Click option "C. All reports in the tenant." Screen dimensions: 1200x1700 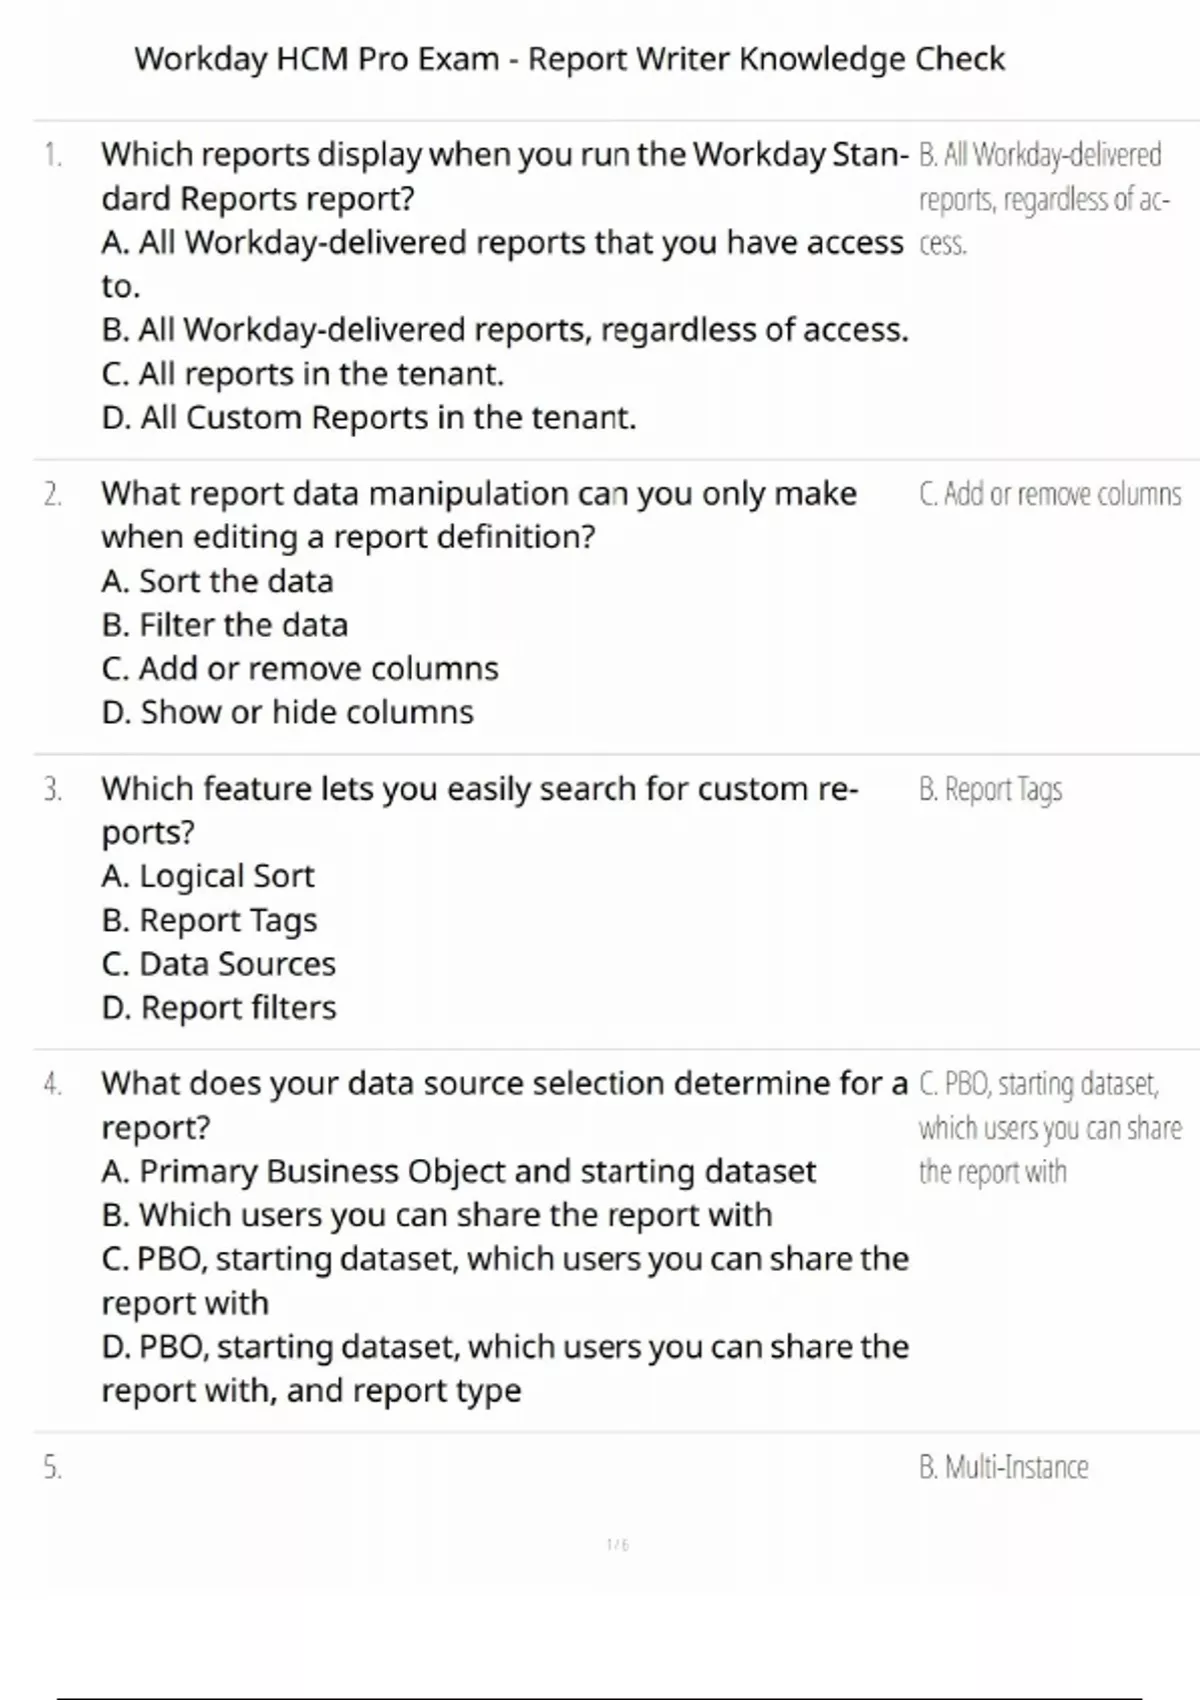(x=302, y=374)
